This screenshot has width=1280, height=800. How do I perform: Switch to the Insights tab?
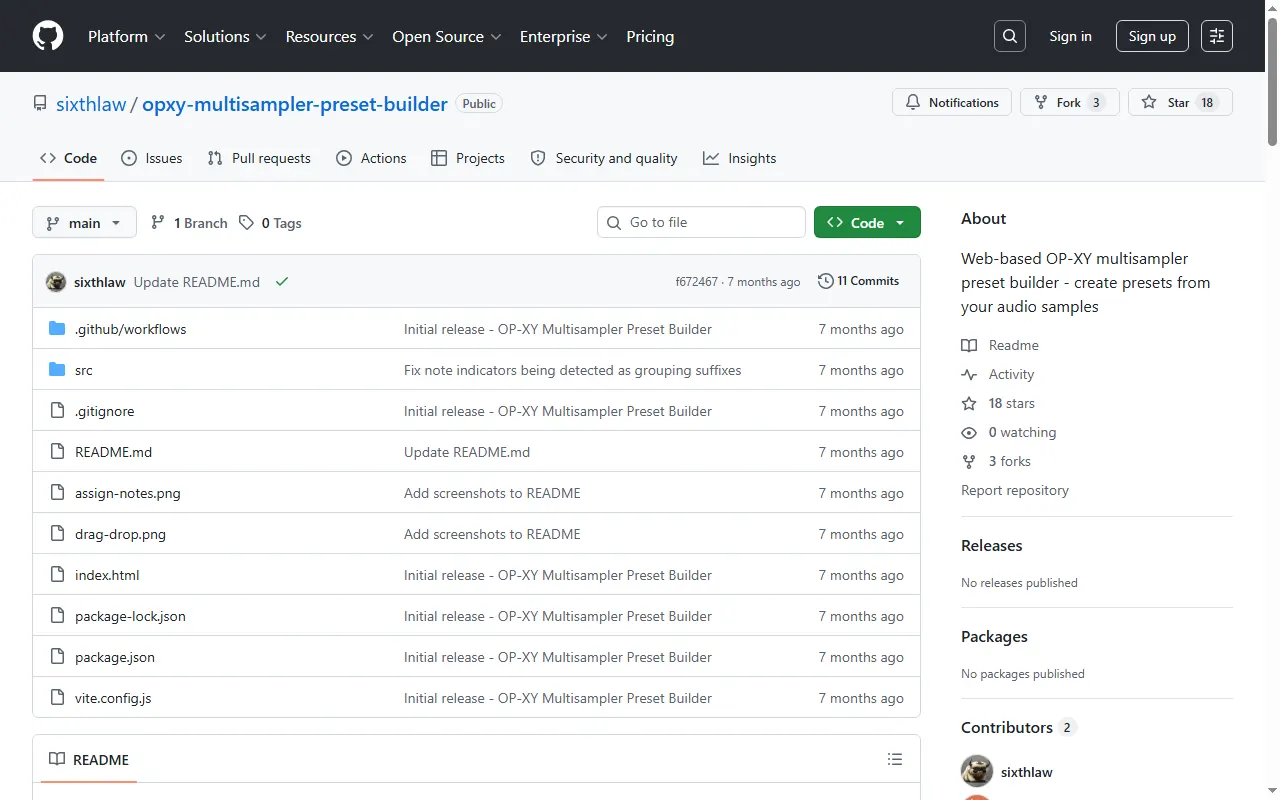740,158
